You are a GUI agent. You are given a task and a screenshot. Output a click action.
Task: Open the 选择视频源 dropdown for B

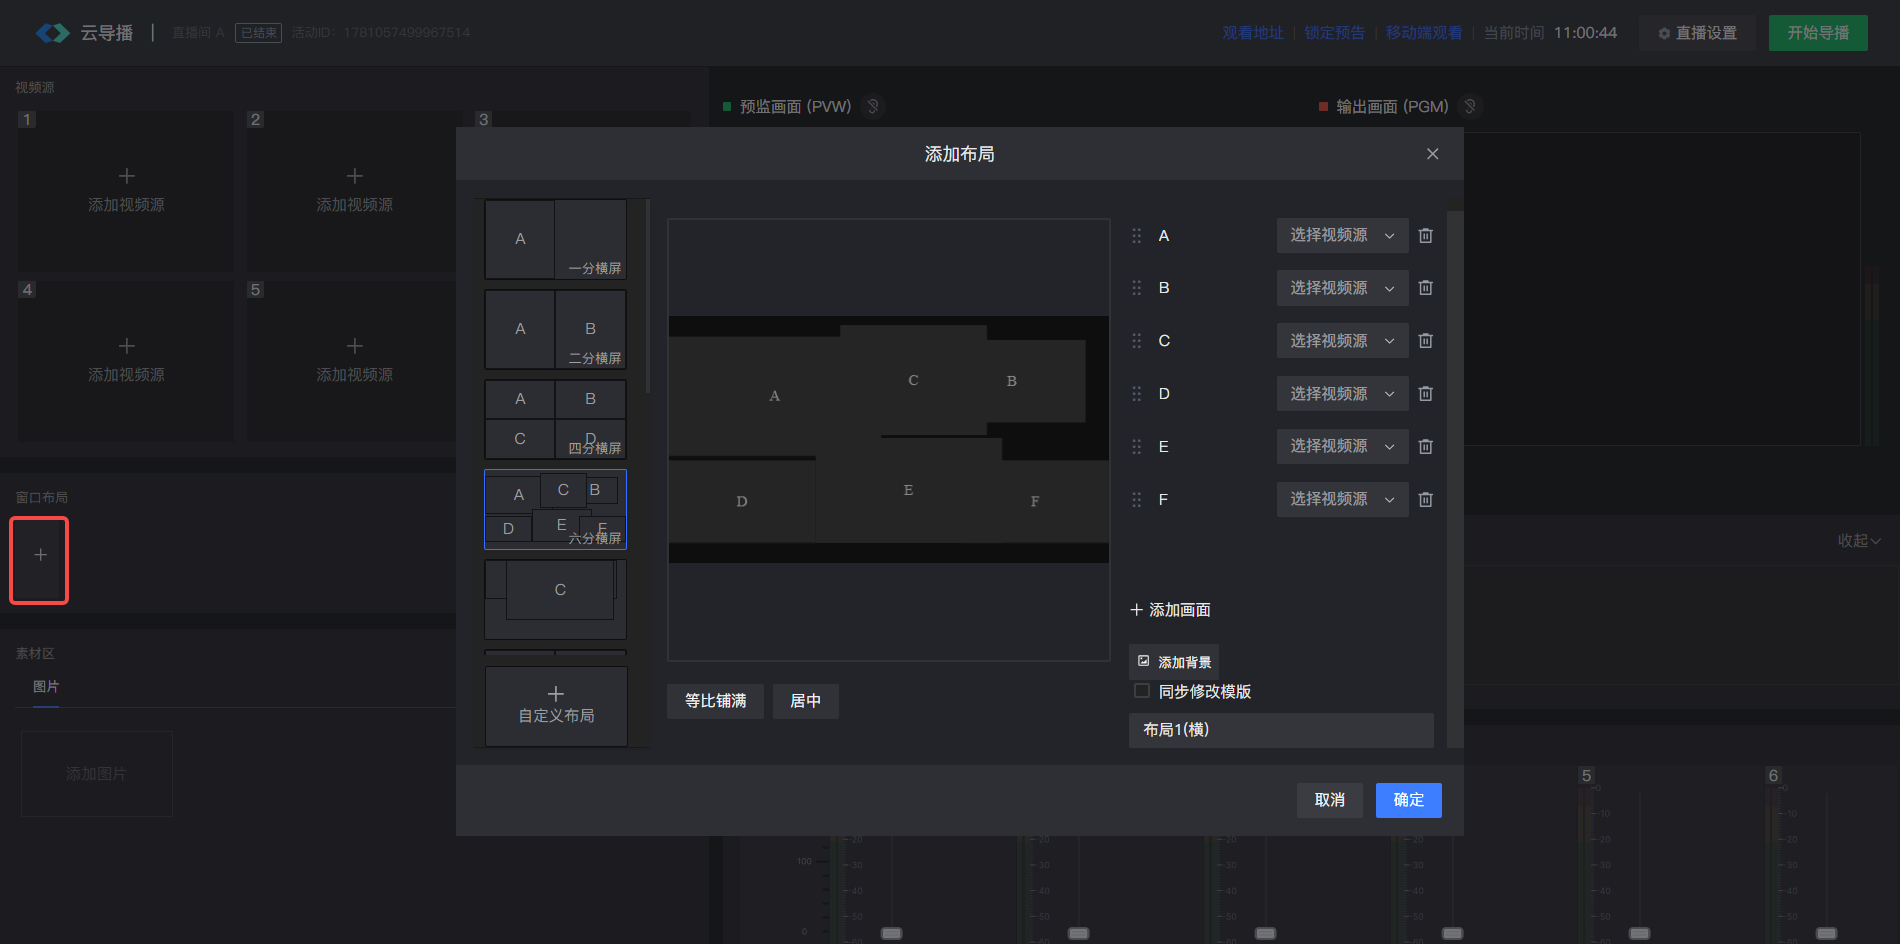[1342, 288]
